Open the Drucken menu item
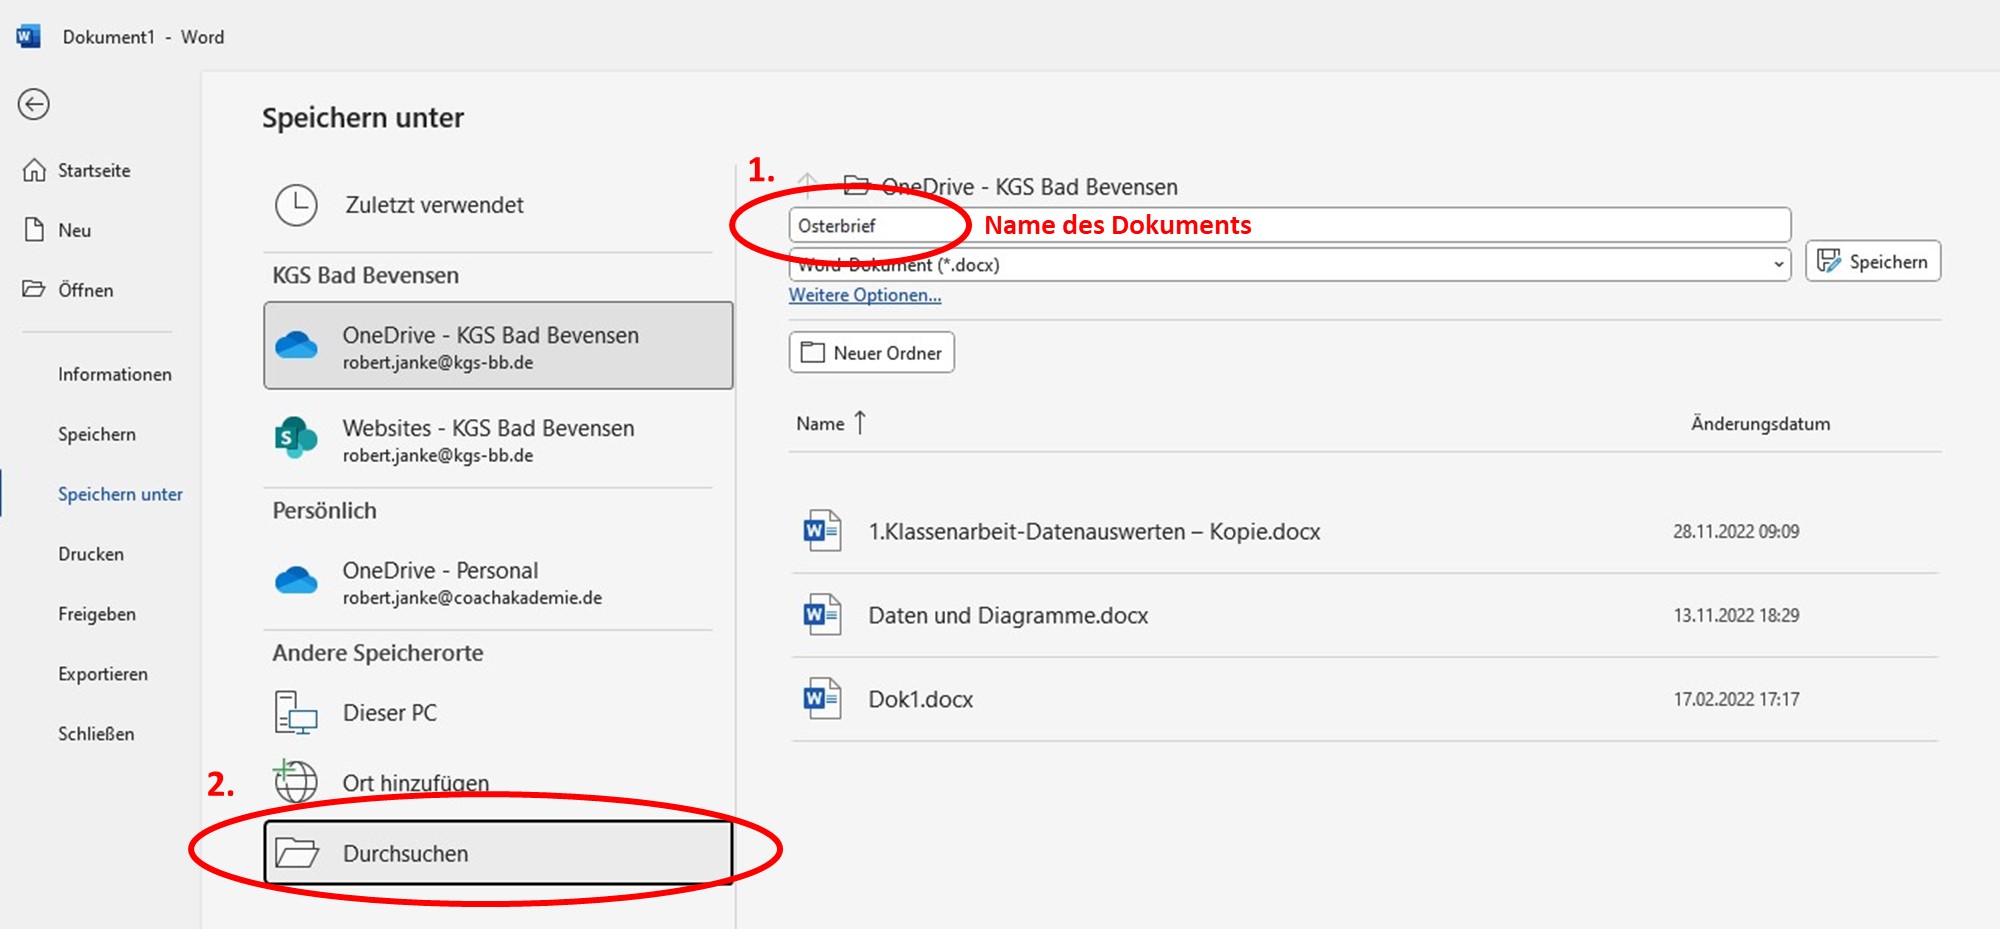This screenshot has width=2000, height=929. pos(91,554)
